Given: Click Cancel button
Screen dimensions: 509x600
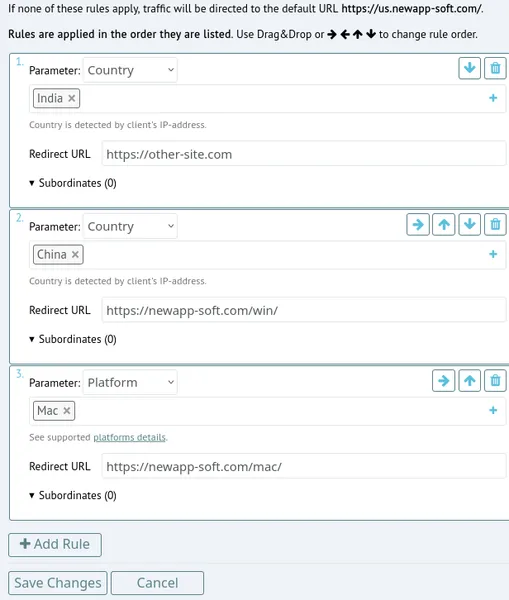Looking at the screenshot, I should (157, 583).
